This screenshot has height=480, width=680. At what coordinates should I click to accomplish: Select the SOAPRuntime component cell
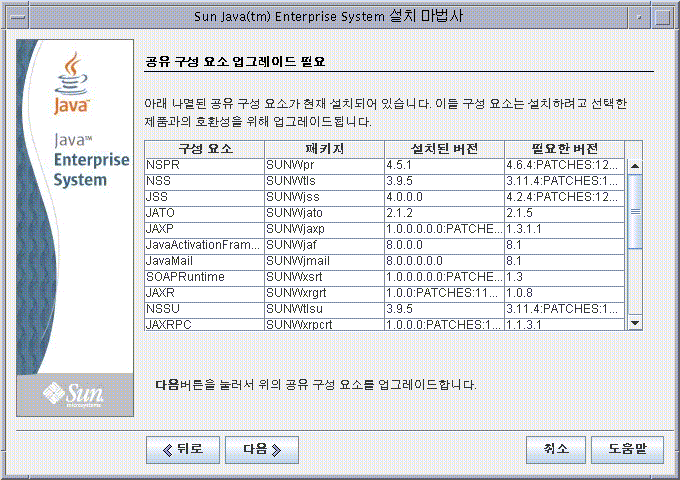tap(205, 277)
